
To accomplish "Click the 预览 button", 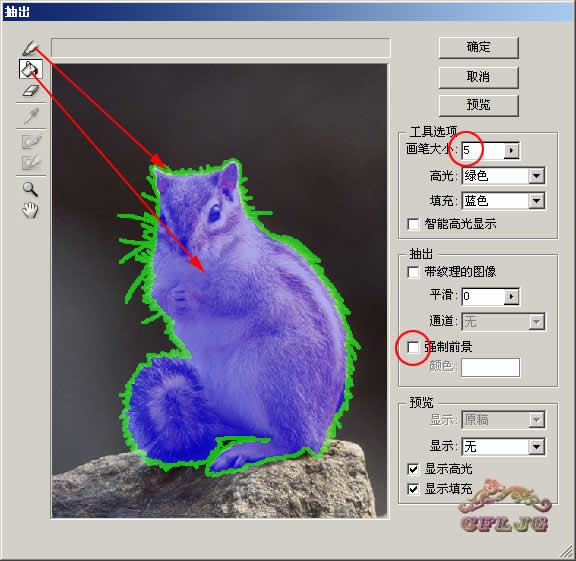I will click(479, 105).
